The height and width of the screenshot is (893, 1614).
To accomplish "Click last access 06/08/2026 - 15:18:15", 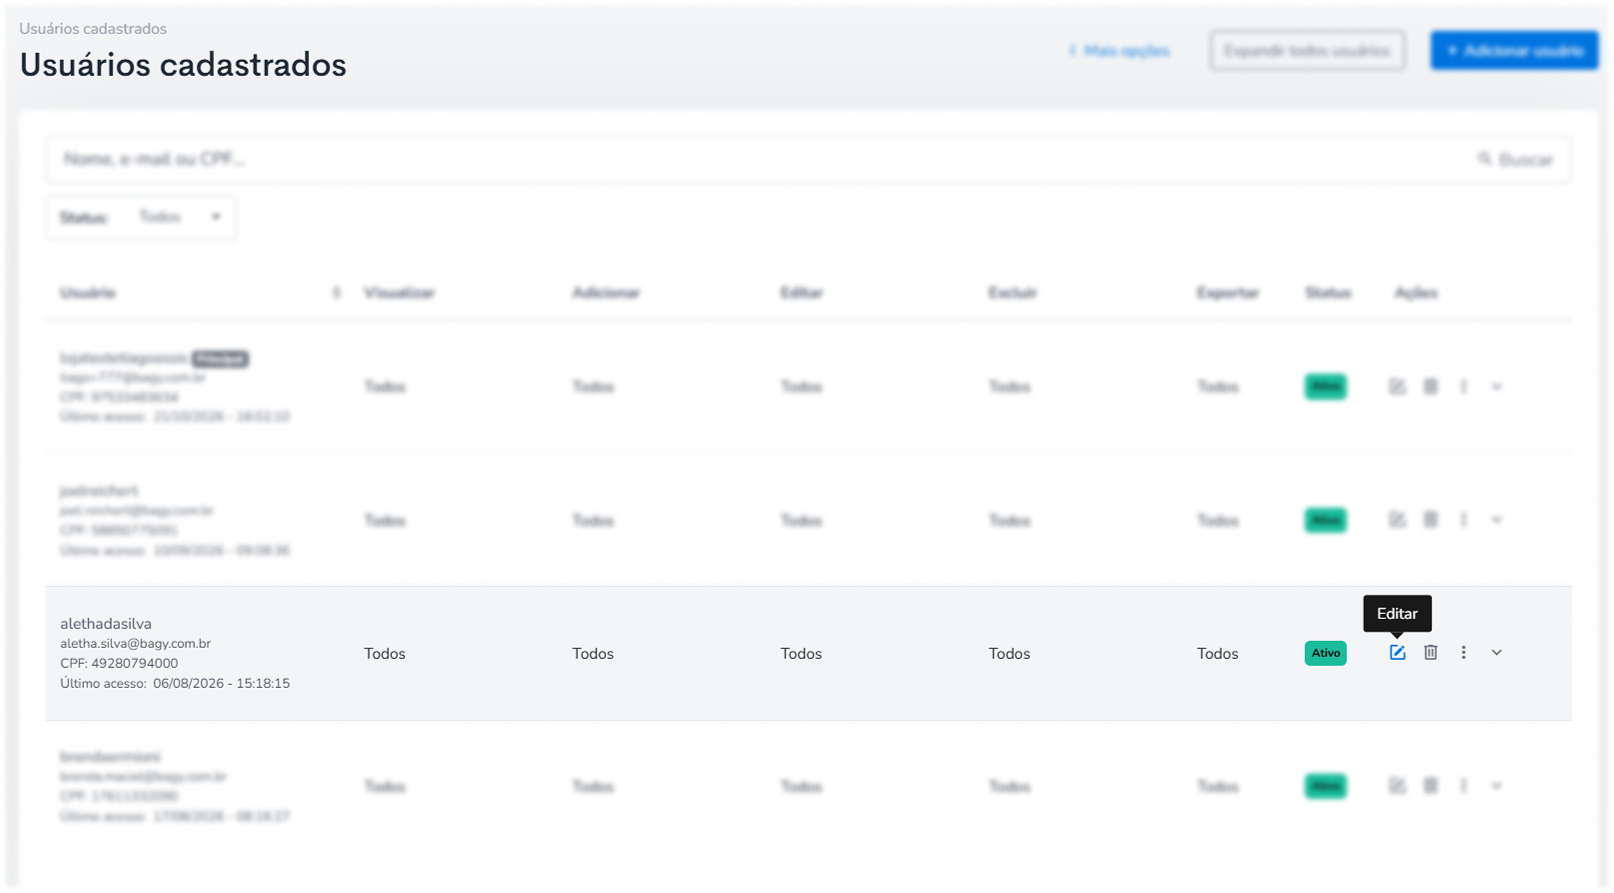I will pos(222,684).
